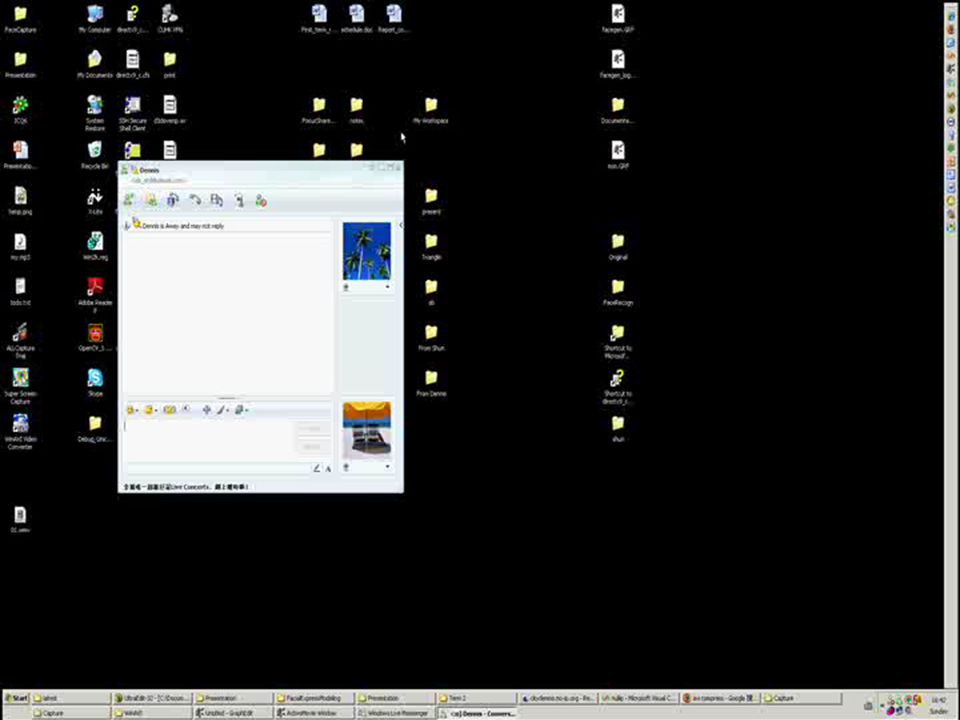Select the From Shun folder on desktop
Image resolution: width=960 pixels, height=720 pixels.
[431, 337]
